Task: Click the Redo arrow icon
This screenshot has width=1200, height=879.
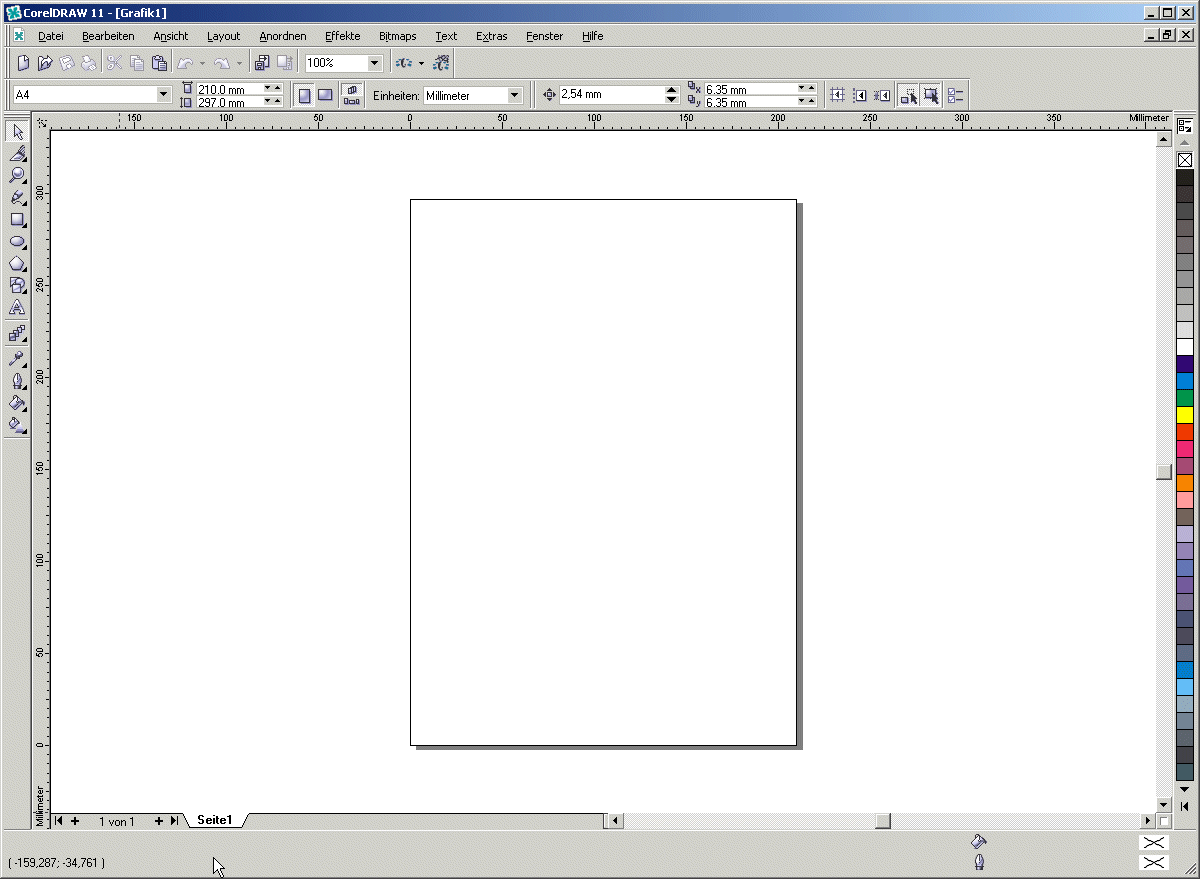Action: click(x=221, y=63)
